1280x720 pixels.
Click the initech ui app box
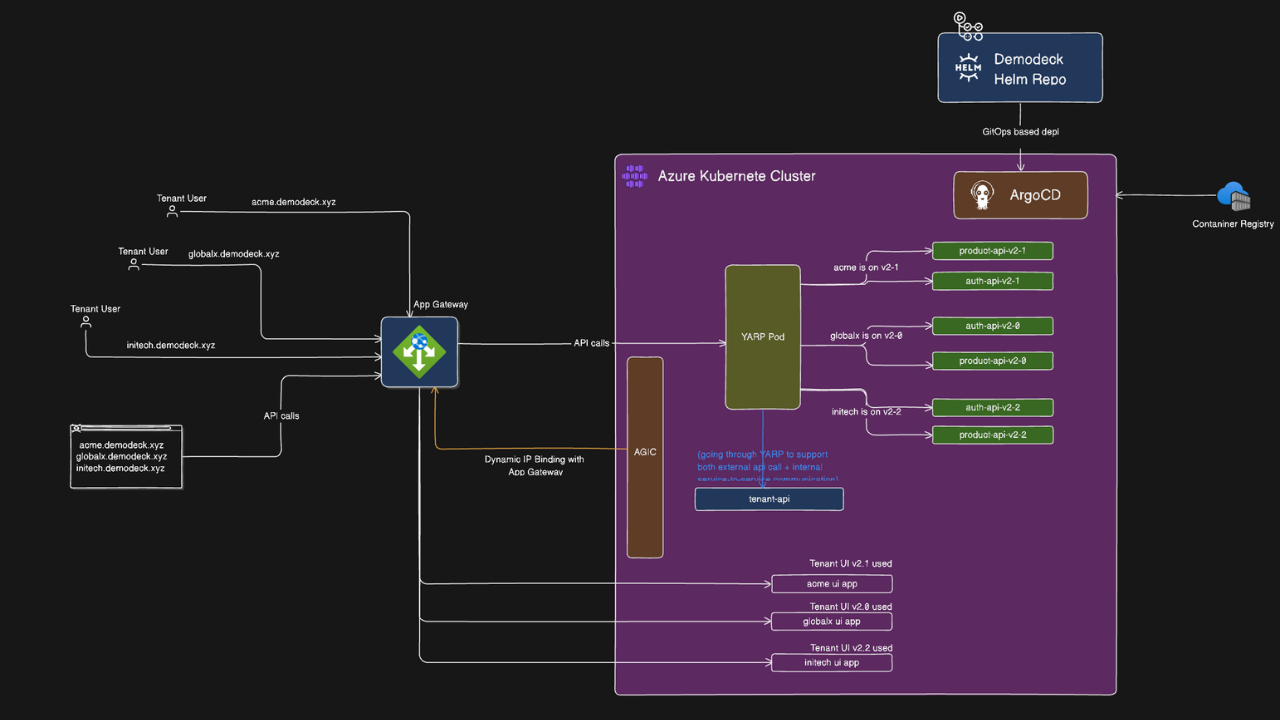[x=831, y=662]
